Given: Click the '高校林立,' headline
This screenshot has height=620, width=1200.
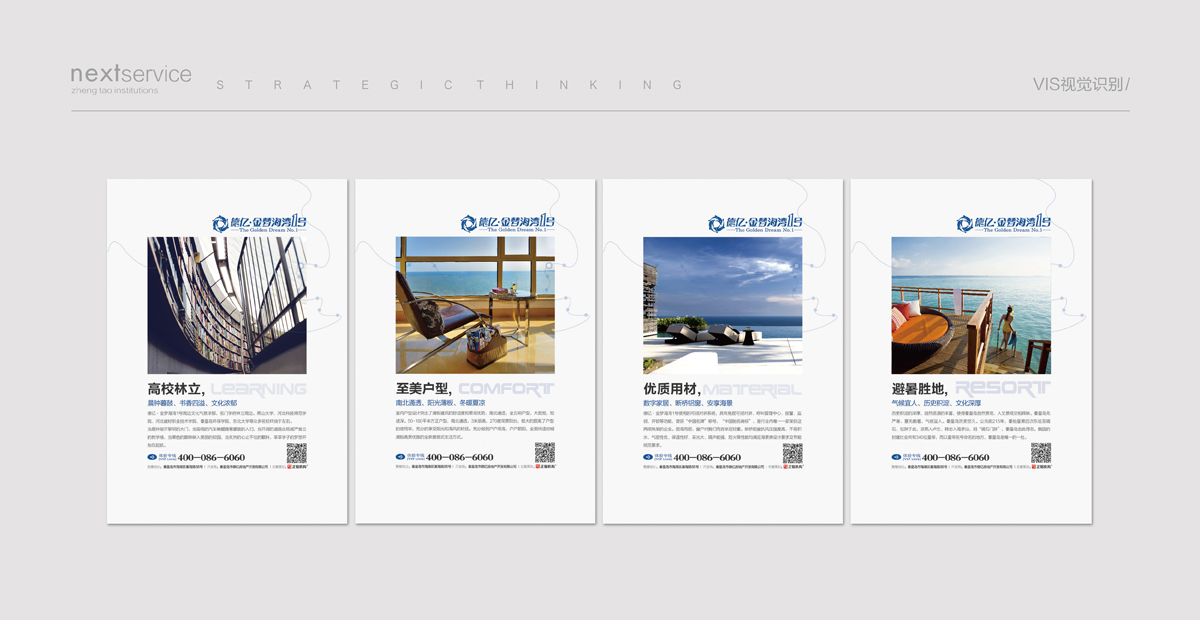Looking at the screenshot, I should pyautogui.click(x=178, y=389).
